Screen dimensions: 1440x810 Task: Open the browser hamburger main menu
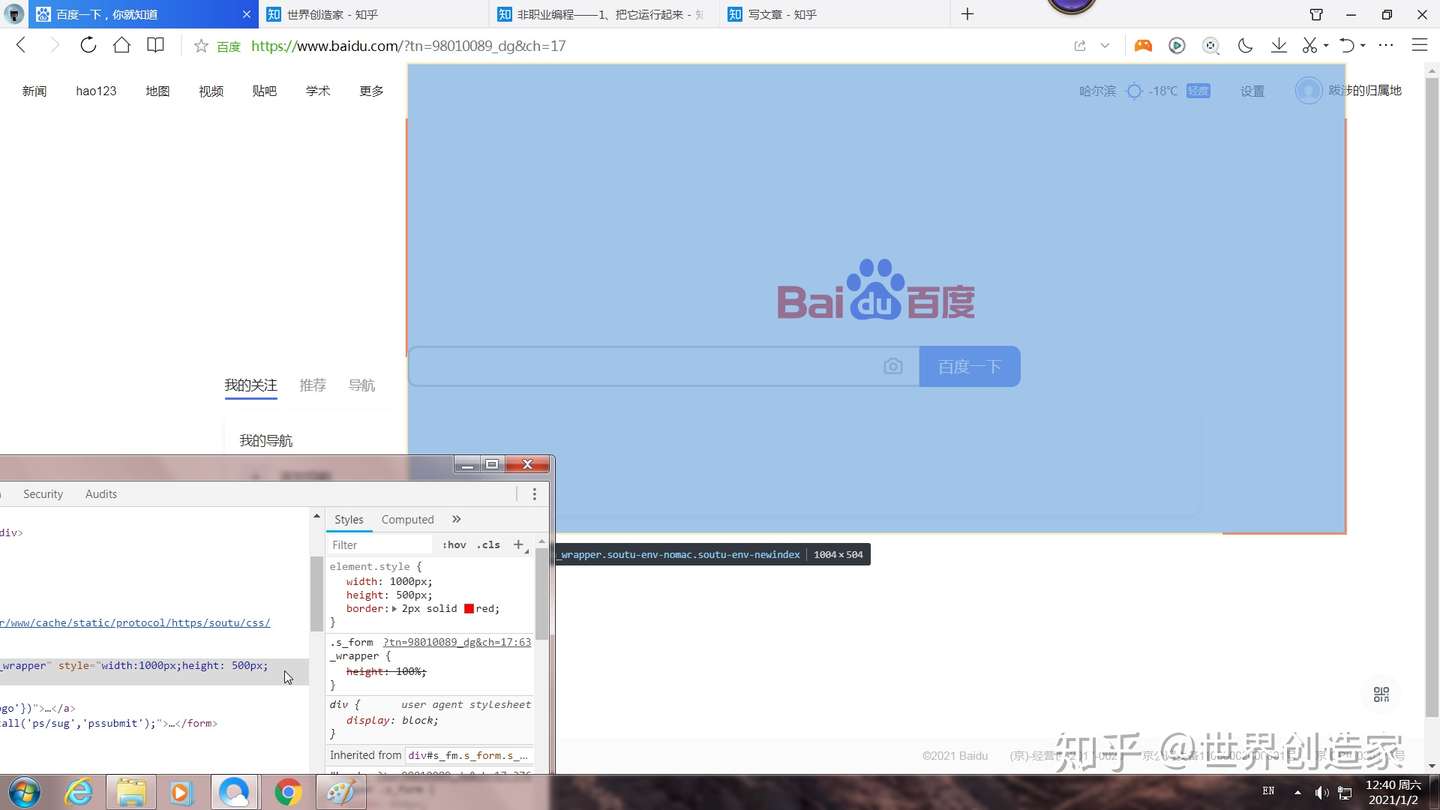click(1419, 45)
